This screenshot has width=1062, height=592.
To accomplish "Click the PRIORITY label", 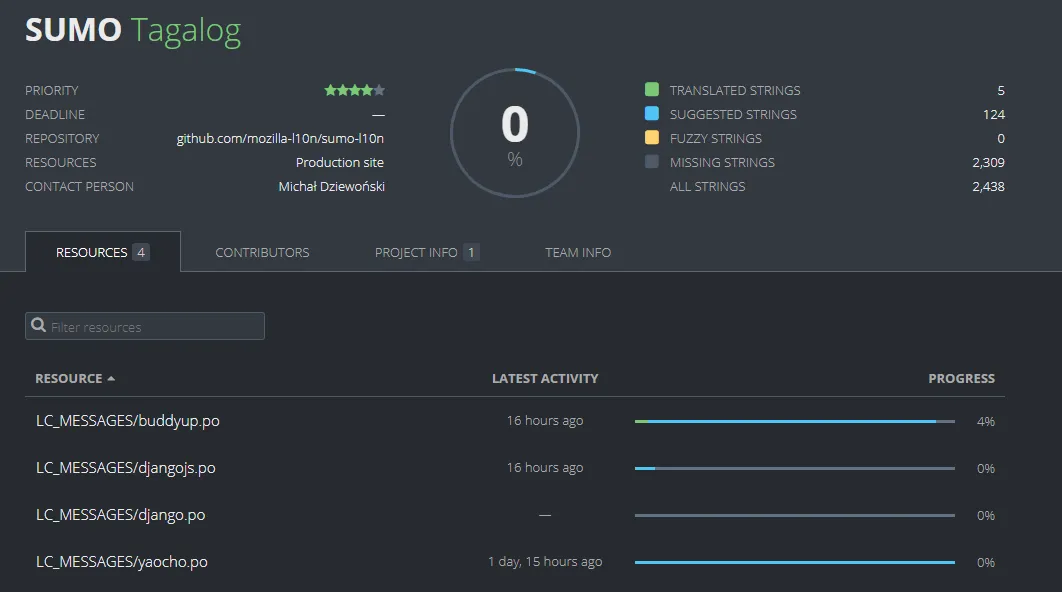I will (x=51, y=90).
